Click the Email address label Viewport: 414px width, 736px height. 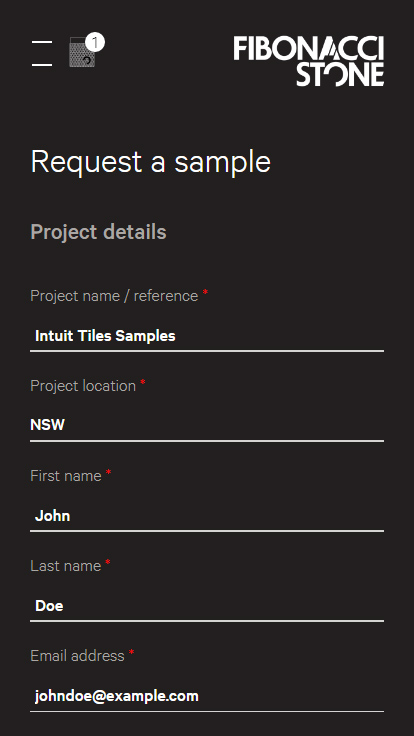click(x=77, y=656)
